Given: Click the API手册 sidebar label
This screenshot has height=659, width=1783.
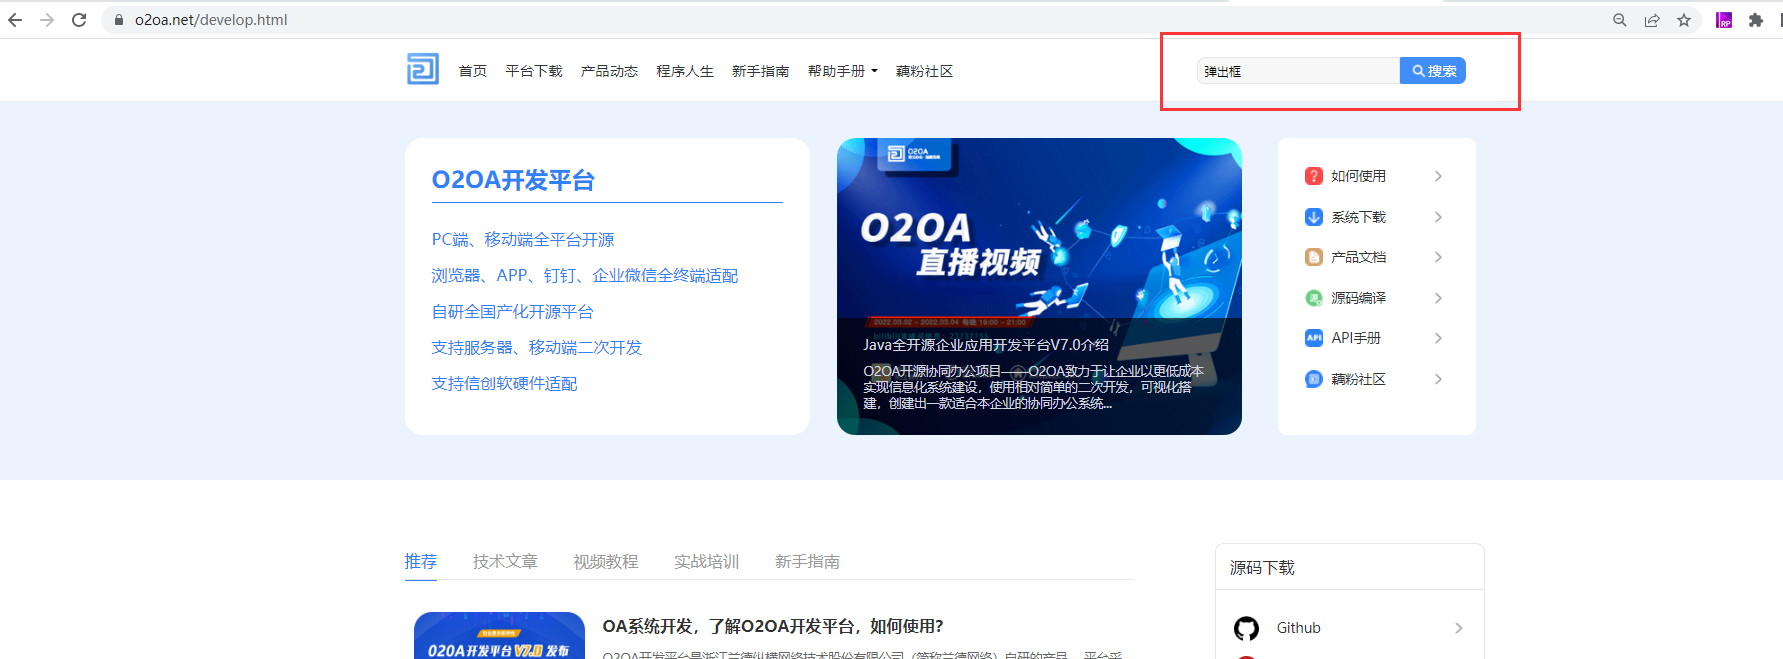Looking at the screenshot, I should tap(1356, 338).
